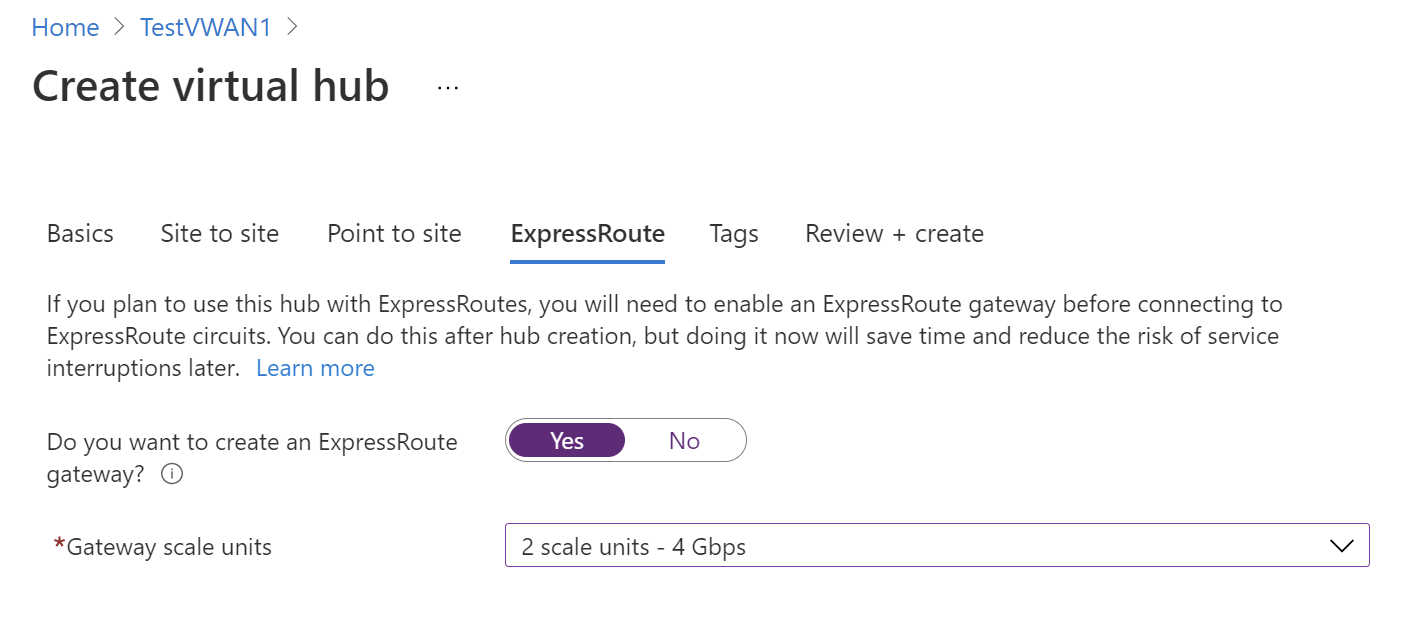
Task: Switch to the Basics tab
Action: (80, 233)
